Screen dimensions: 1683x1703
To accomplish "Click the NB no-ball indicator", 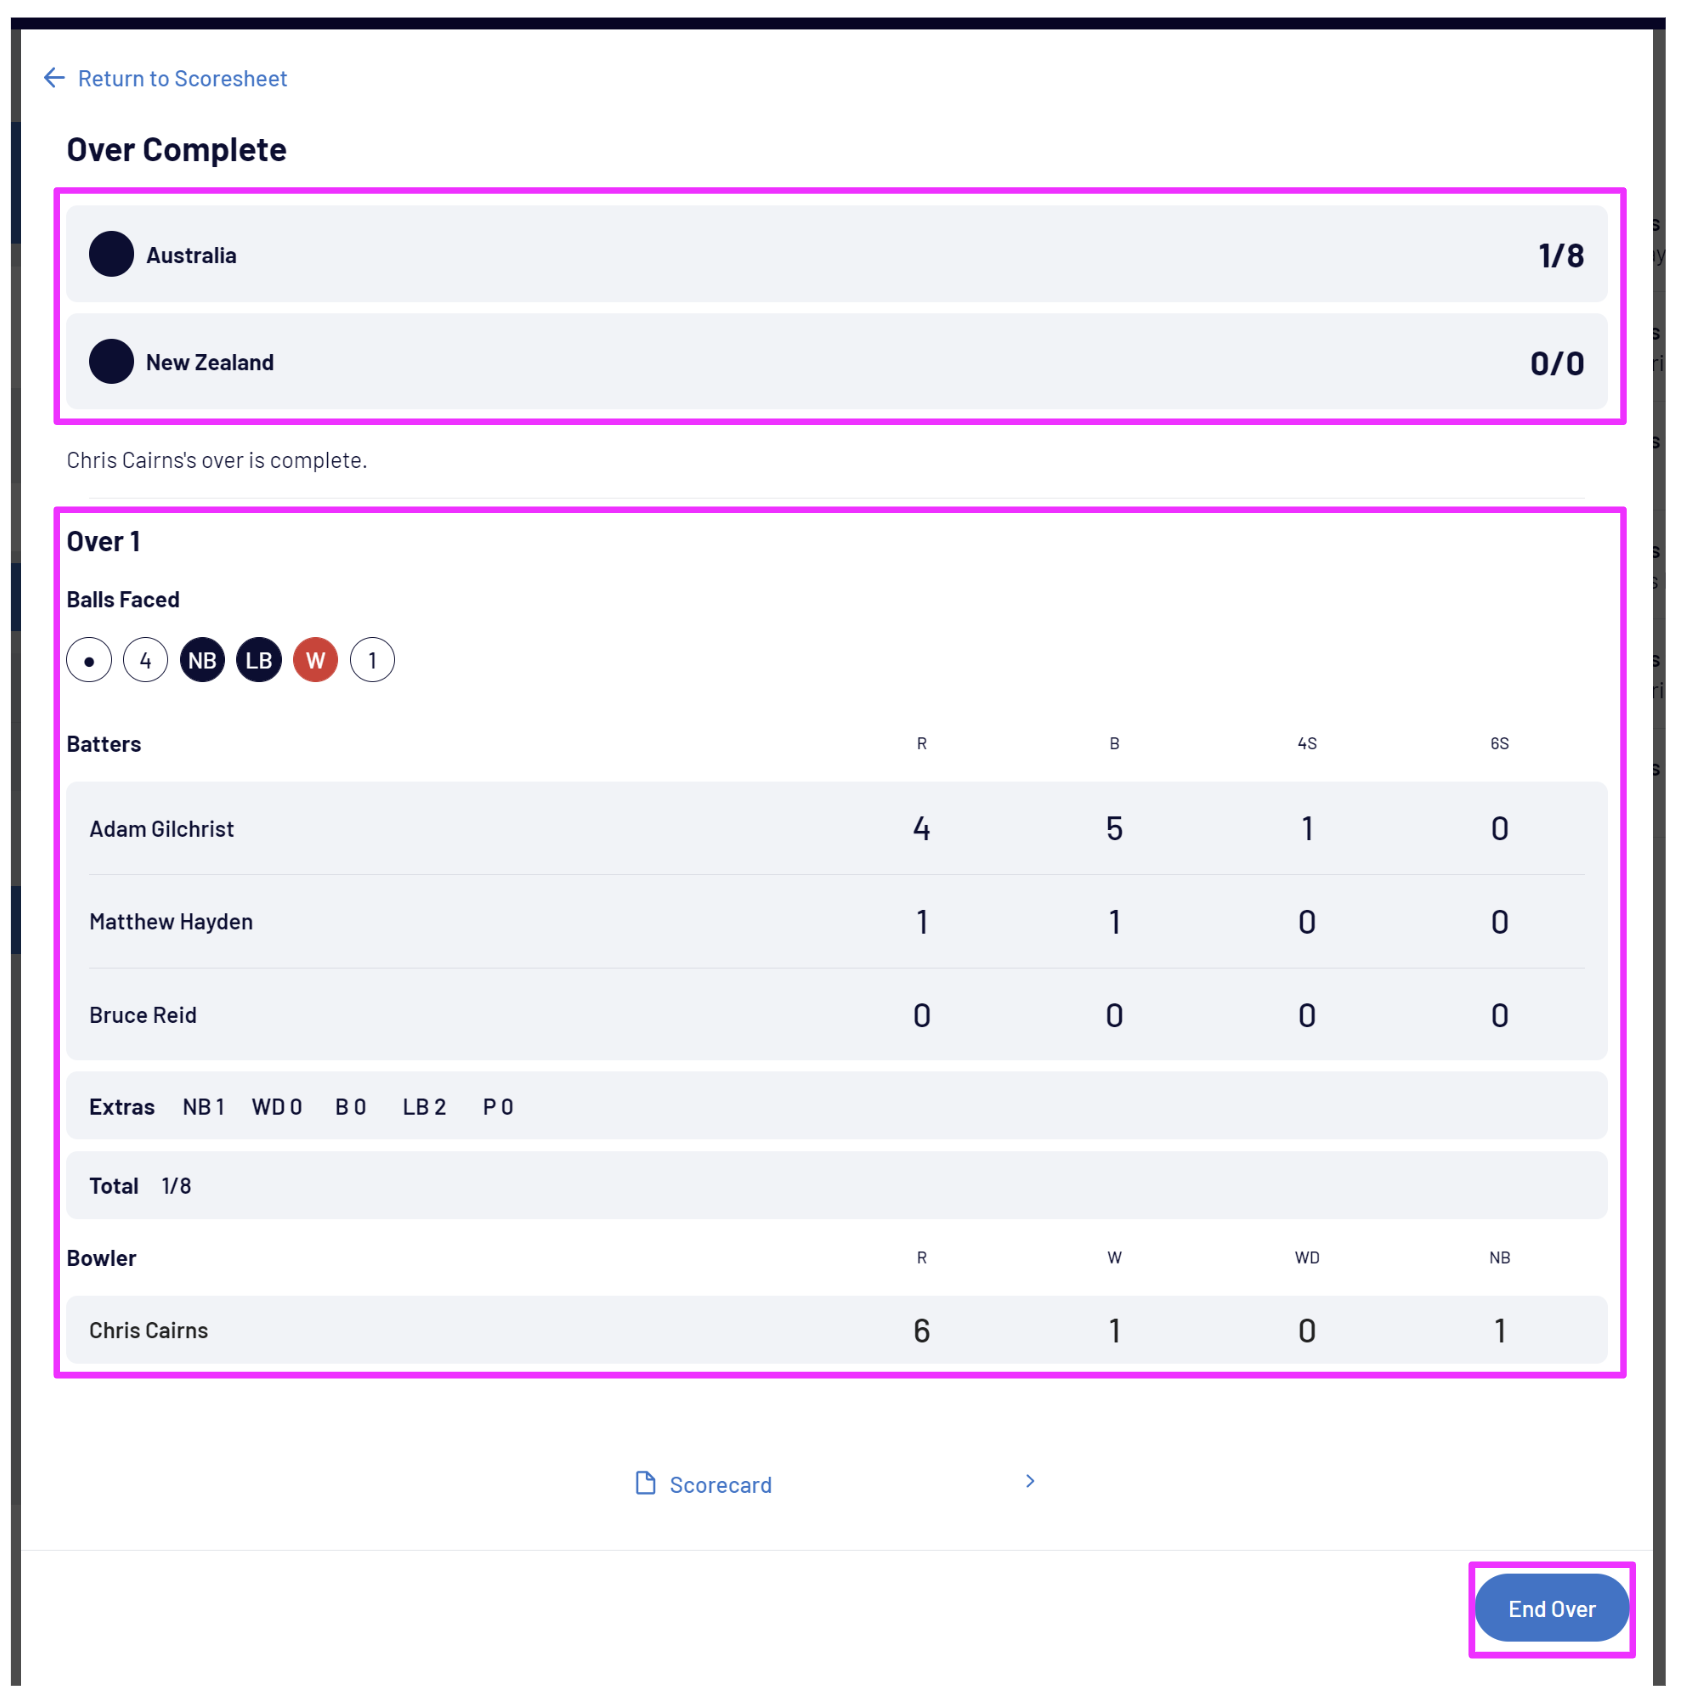I will click(202, 661).
